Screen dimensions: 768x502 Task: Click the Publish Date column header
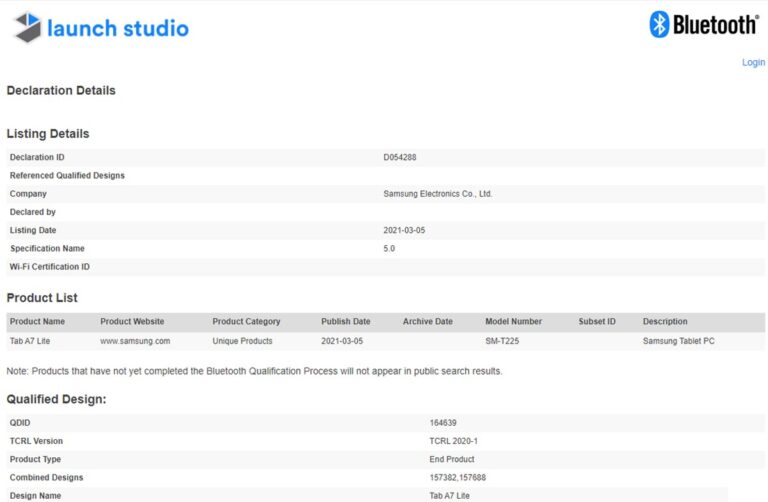[346, 321]
